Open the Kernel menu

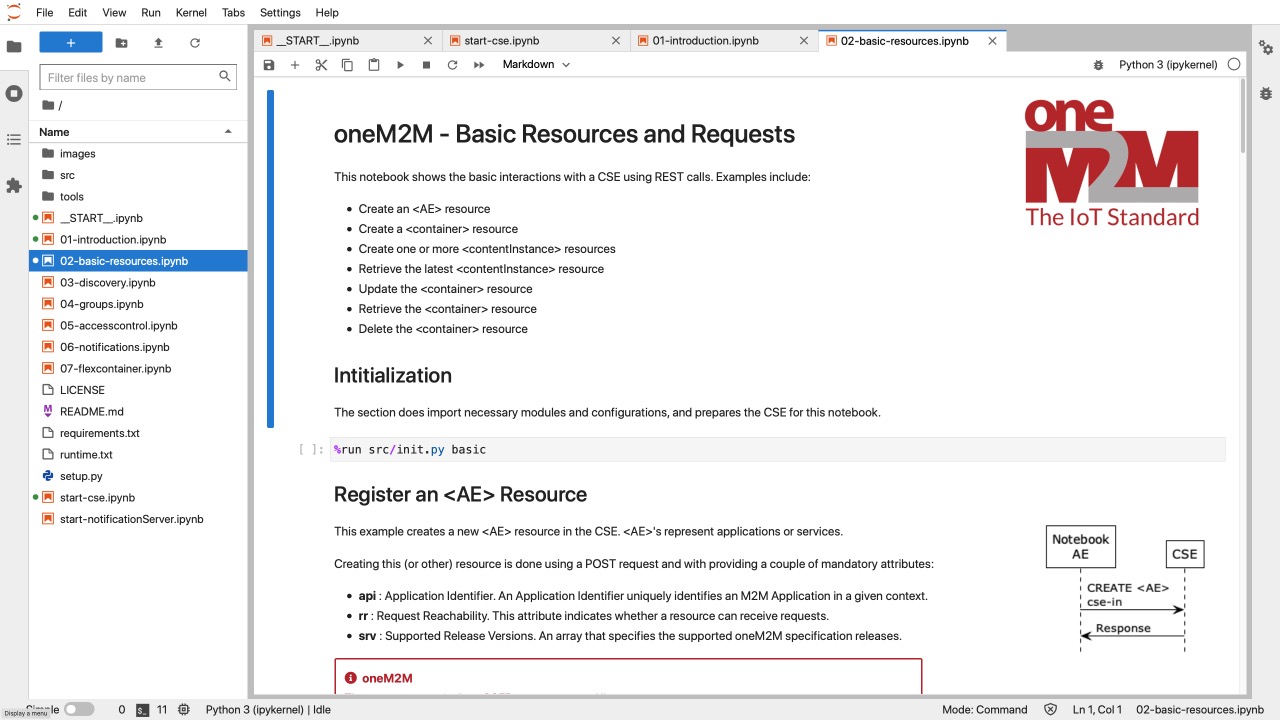192,13
